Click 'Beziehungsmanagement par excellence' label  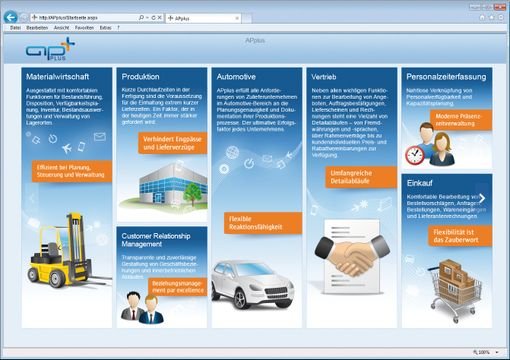point(178,287)
